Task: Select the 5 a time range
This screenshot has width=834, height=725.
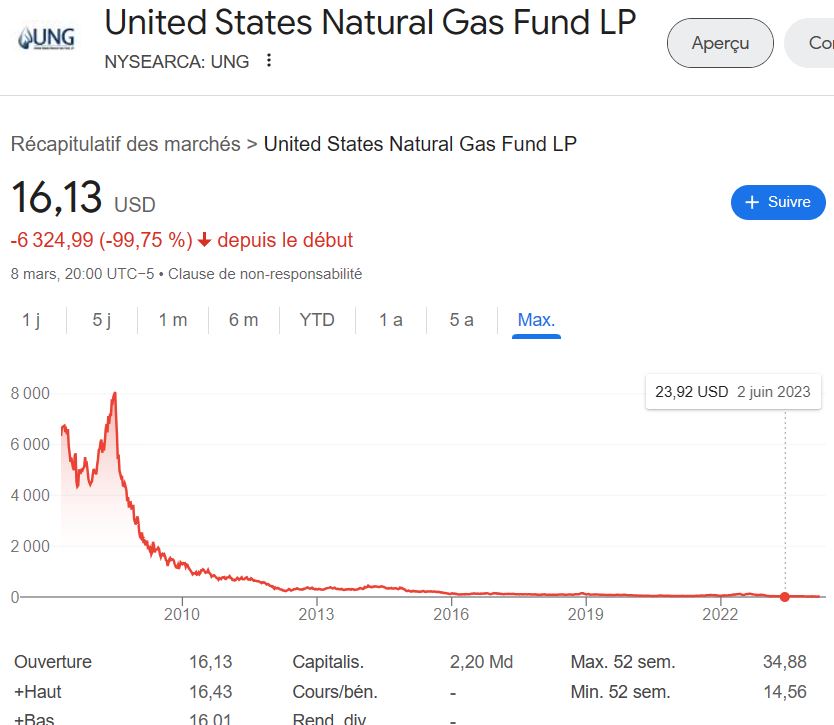Action: tap(461, 320)
